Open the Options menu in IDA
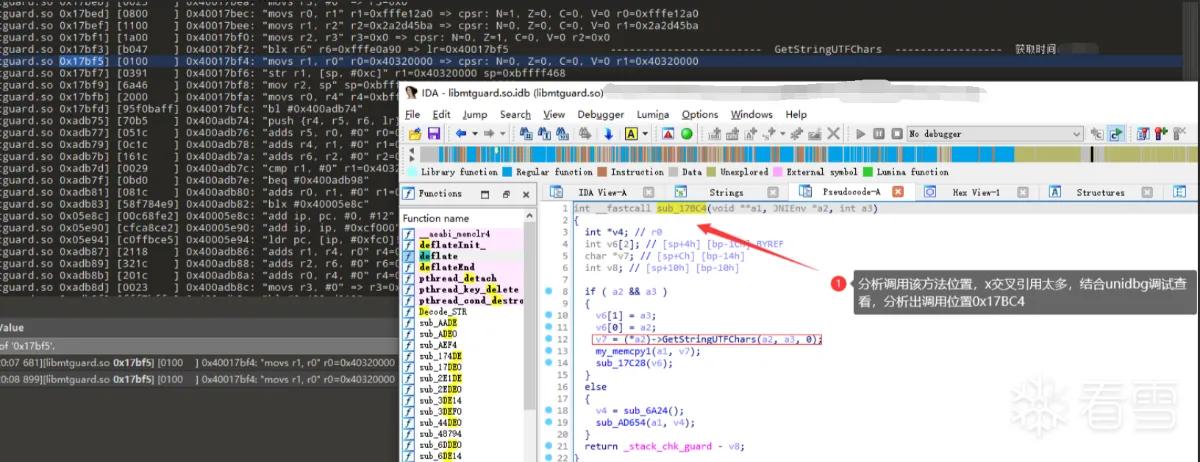The height and width of the screenshot is (462, 1200). [700, 115]
